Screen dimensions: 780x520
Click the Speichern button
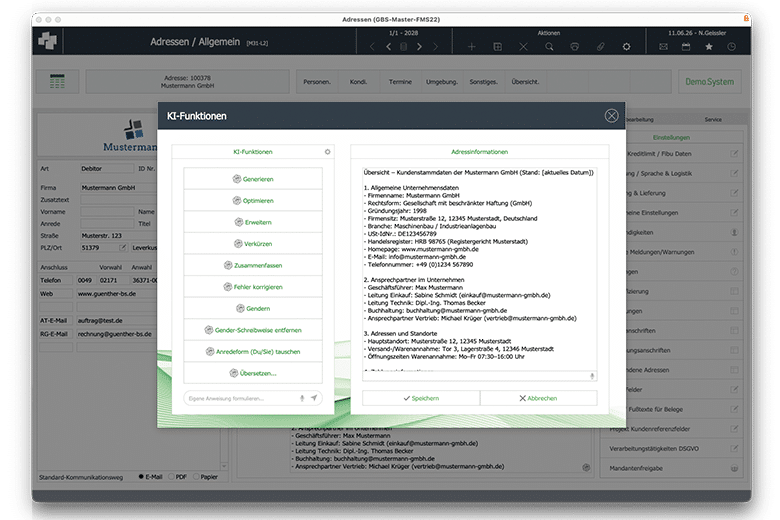pos(421,398)
